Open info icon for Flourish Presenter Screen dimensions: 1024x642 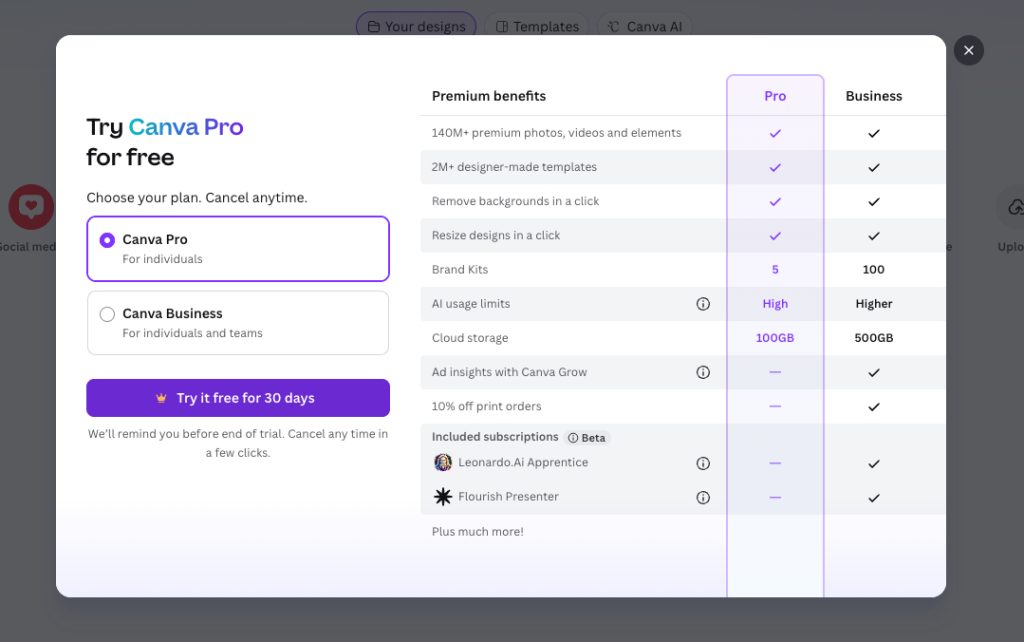703,498
